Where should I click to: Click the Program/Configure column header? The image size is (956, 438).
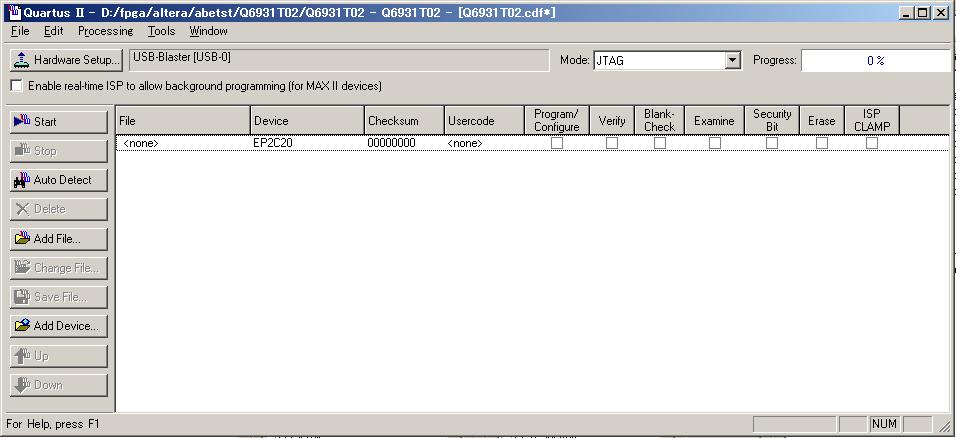[x=557, y=120]
